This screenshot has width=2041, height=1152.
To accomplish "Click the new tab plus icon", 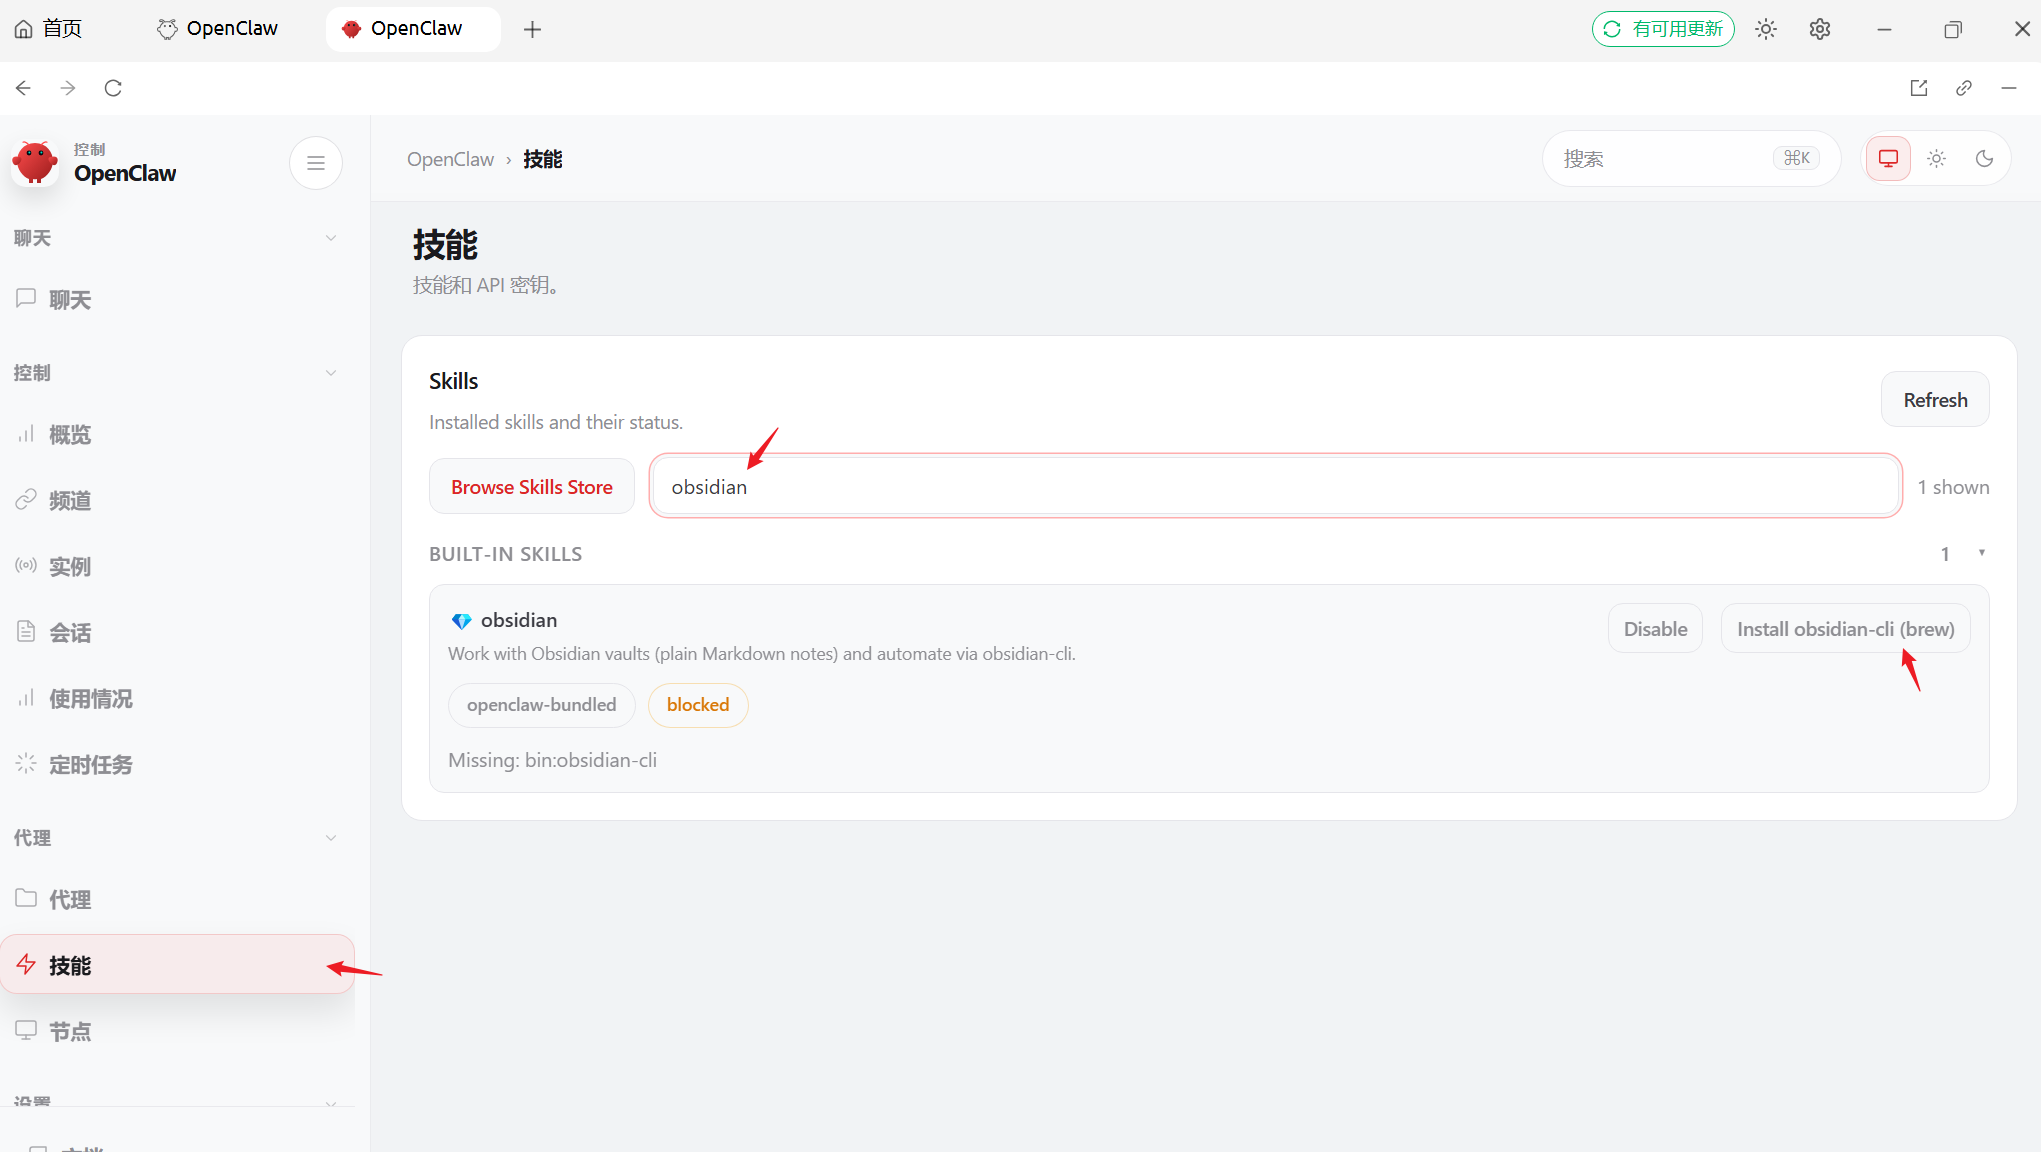I will coord(532,29).
